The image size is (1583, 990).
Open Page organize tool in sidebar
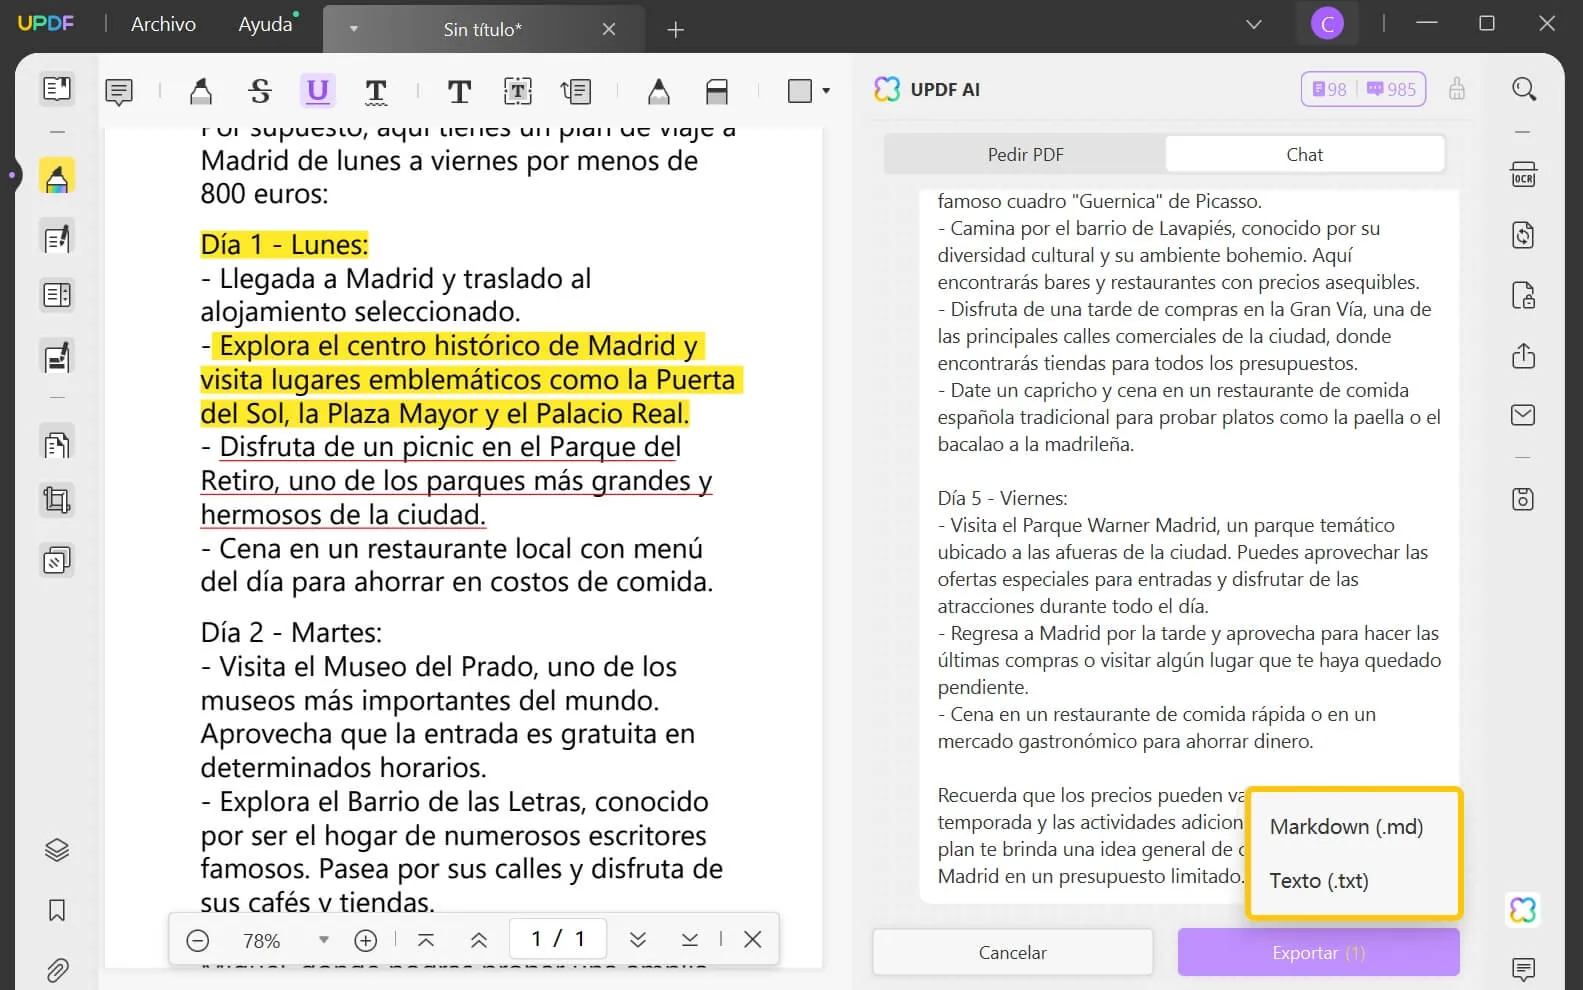[x=57, y=442]
